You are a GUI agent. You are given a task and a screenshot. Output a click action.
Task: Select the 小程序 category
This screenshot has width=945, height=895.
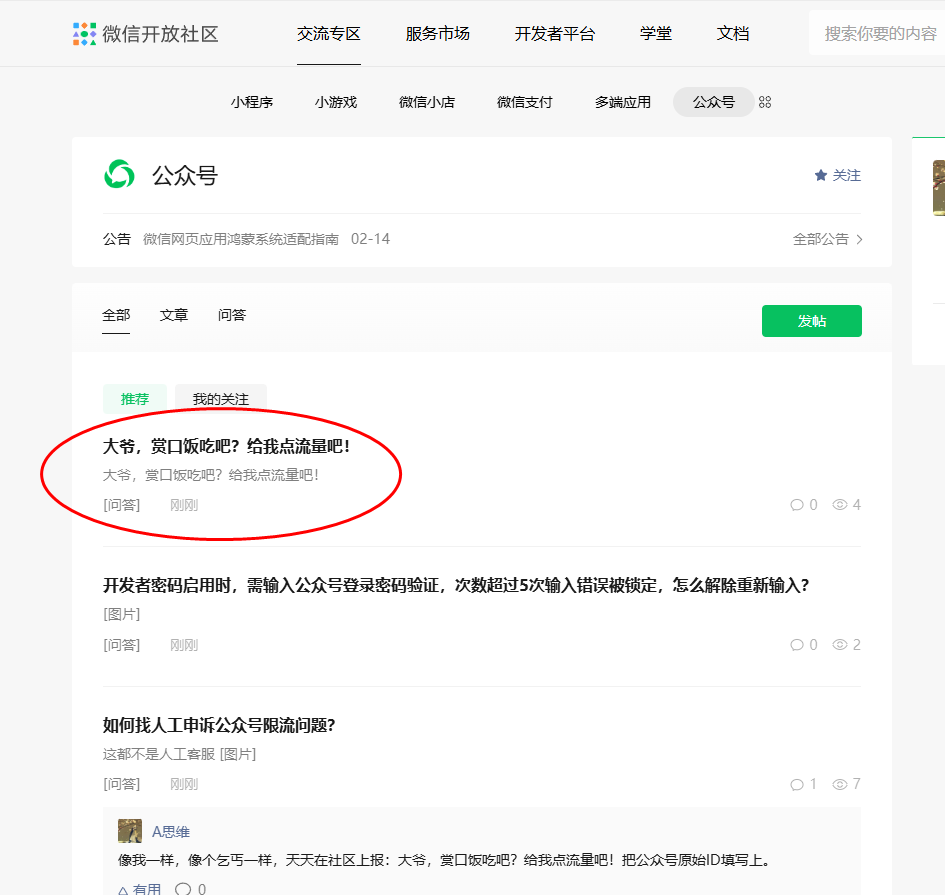(x=252, y=102)
